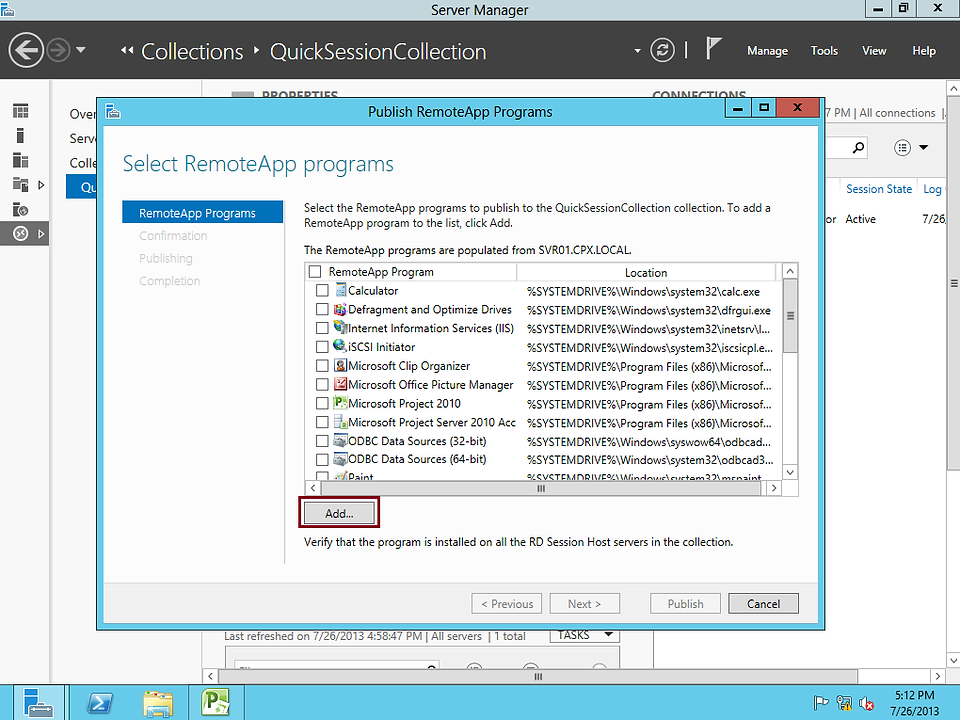Screen dimensions: 960x720
Task: Check the select-all RemoteApp Program checkbox
Action: pyautogui.click(x=315, y=271)
